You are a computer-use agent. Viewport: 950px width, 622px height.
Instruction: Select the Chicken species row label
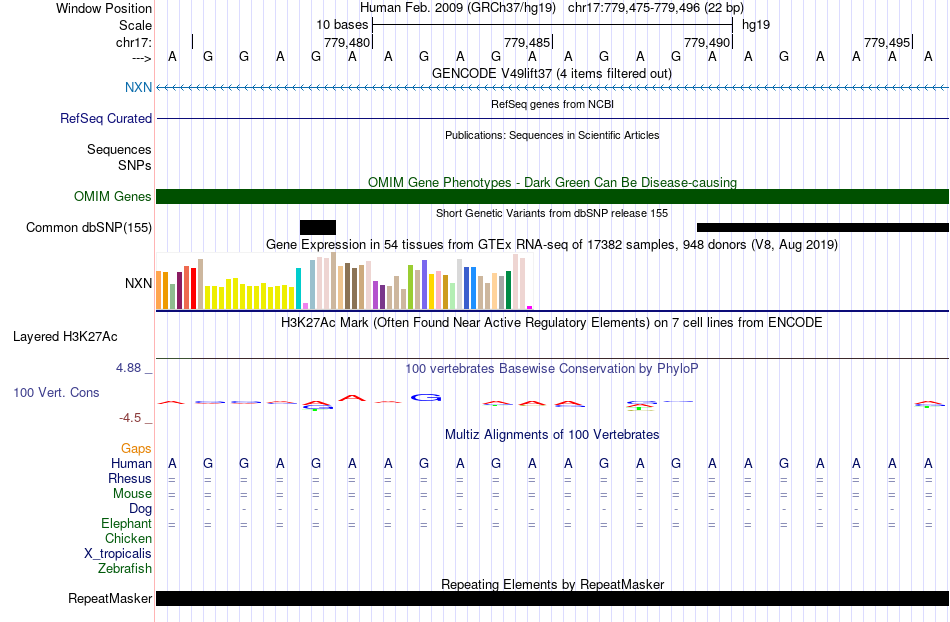pyautogui.click(x=128, y=538)
